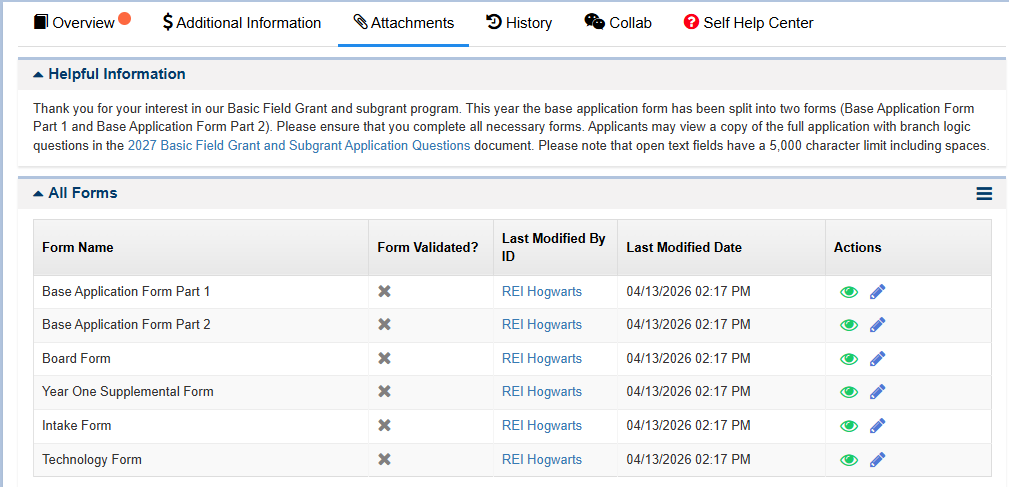The width and height of the screenshot is (1009, 487).
Task: View the Technology Form eye icon
Action: pos(849,460)
